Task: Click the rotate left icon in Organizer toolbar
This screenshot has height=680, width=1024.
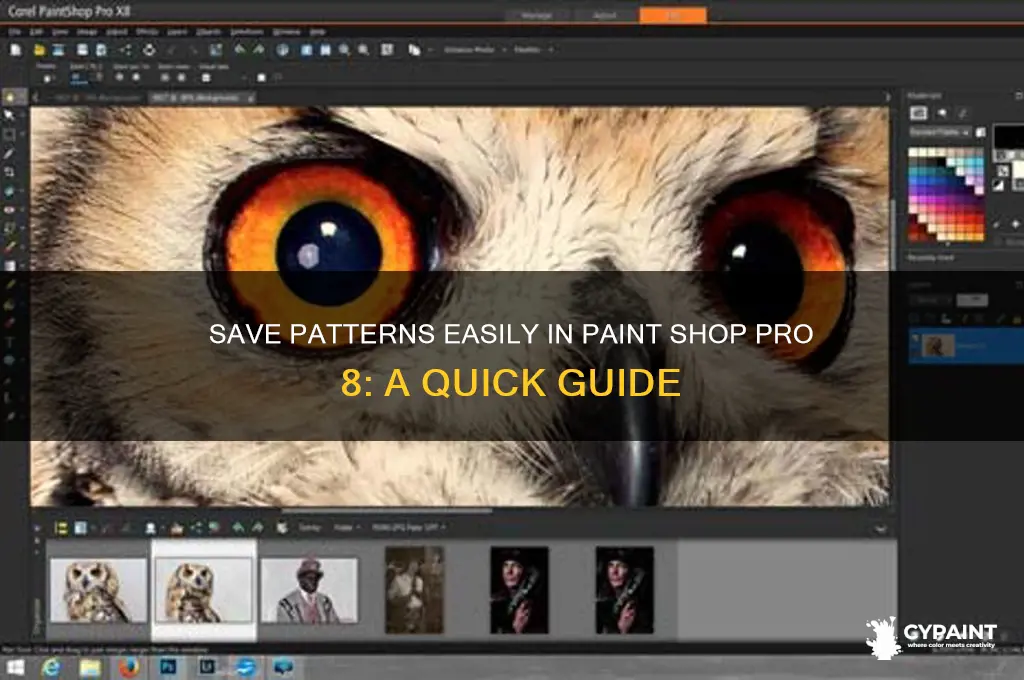Action: [x=238, y=527]
